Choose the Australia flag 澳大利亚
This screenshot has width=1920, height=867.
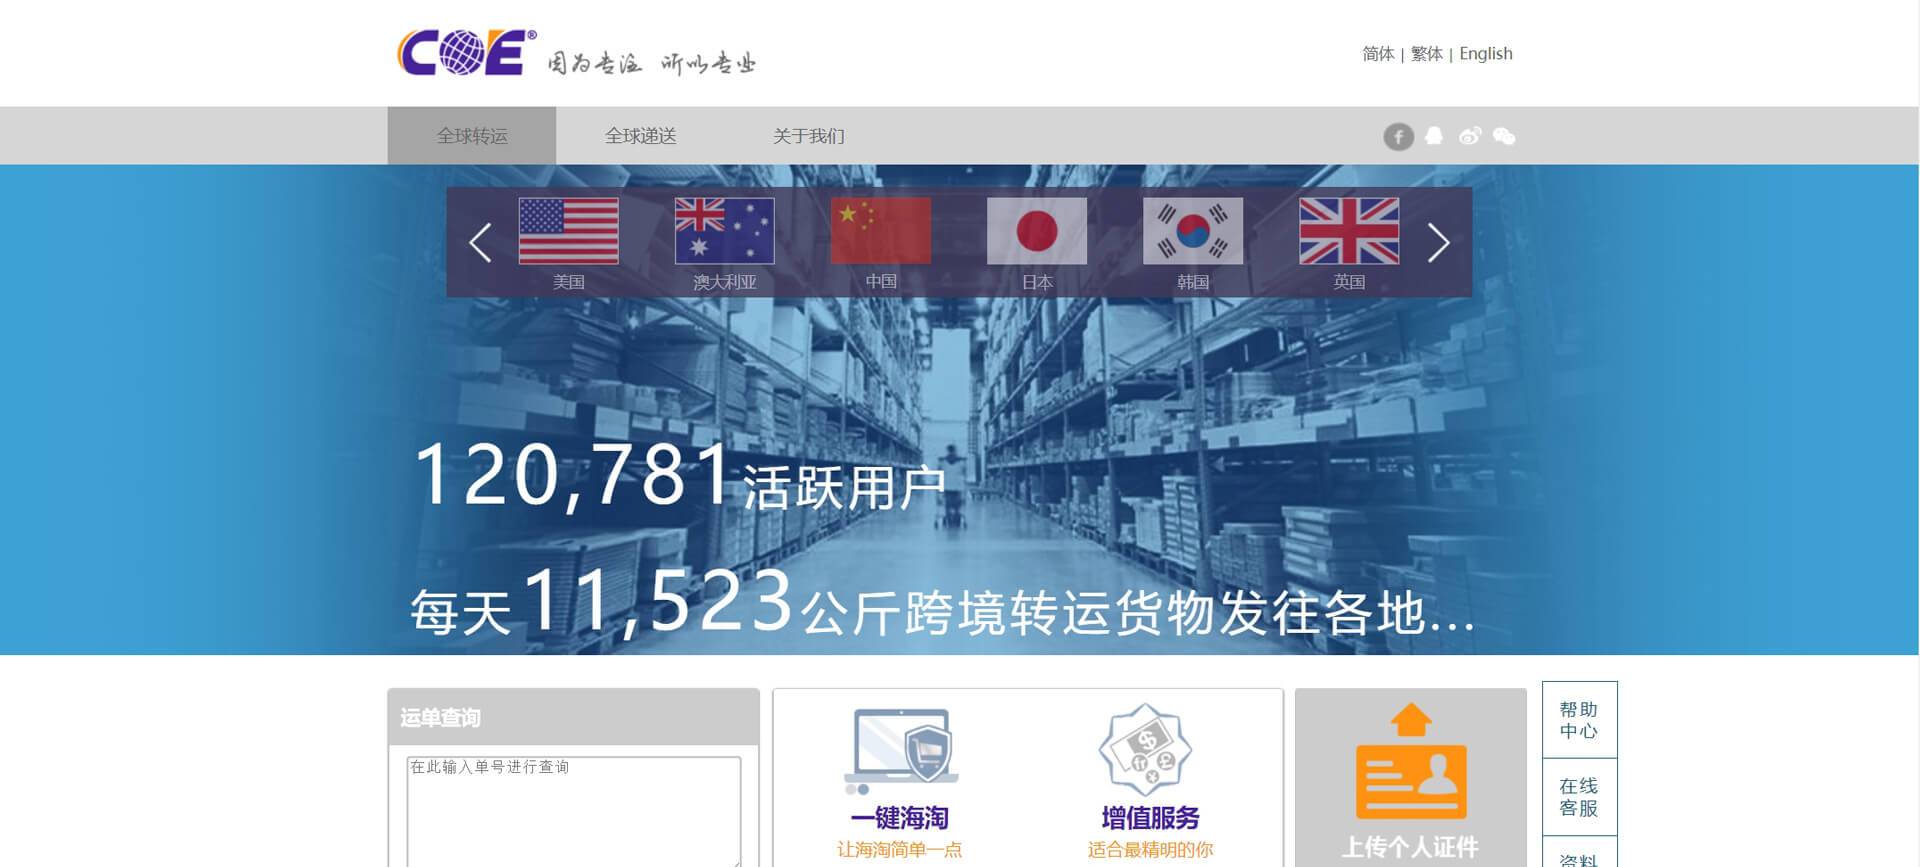[724, 231]
